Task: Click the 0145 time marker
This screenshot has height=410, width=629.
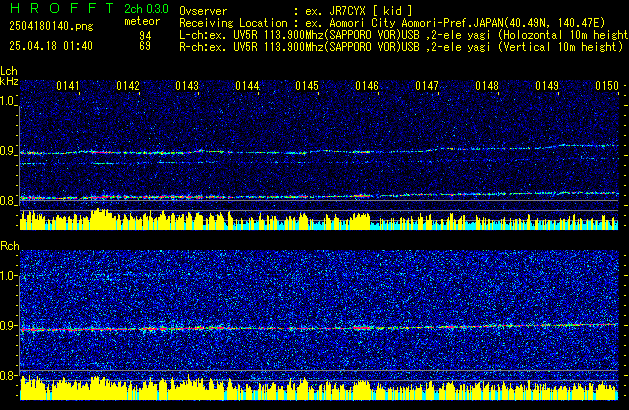Action: point(307,86)
